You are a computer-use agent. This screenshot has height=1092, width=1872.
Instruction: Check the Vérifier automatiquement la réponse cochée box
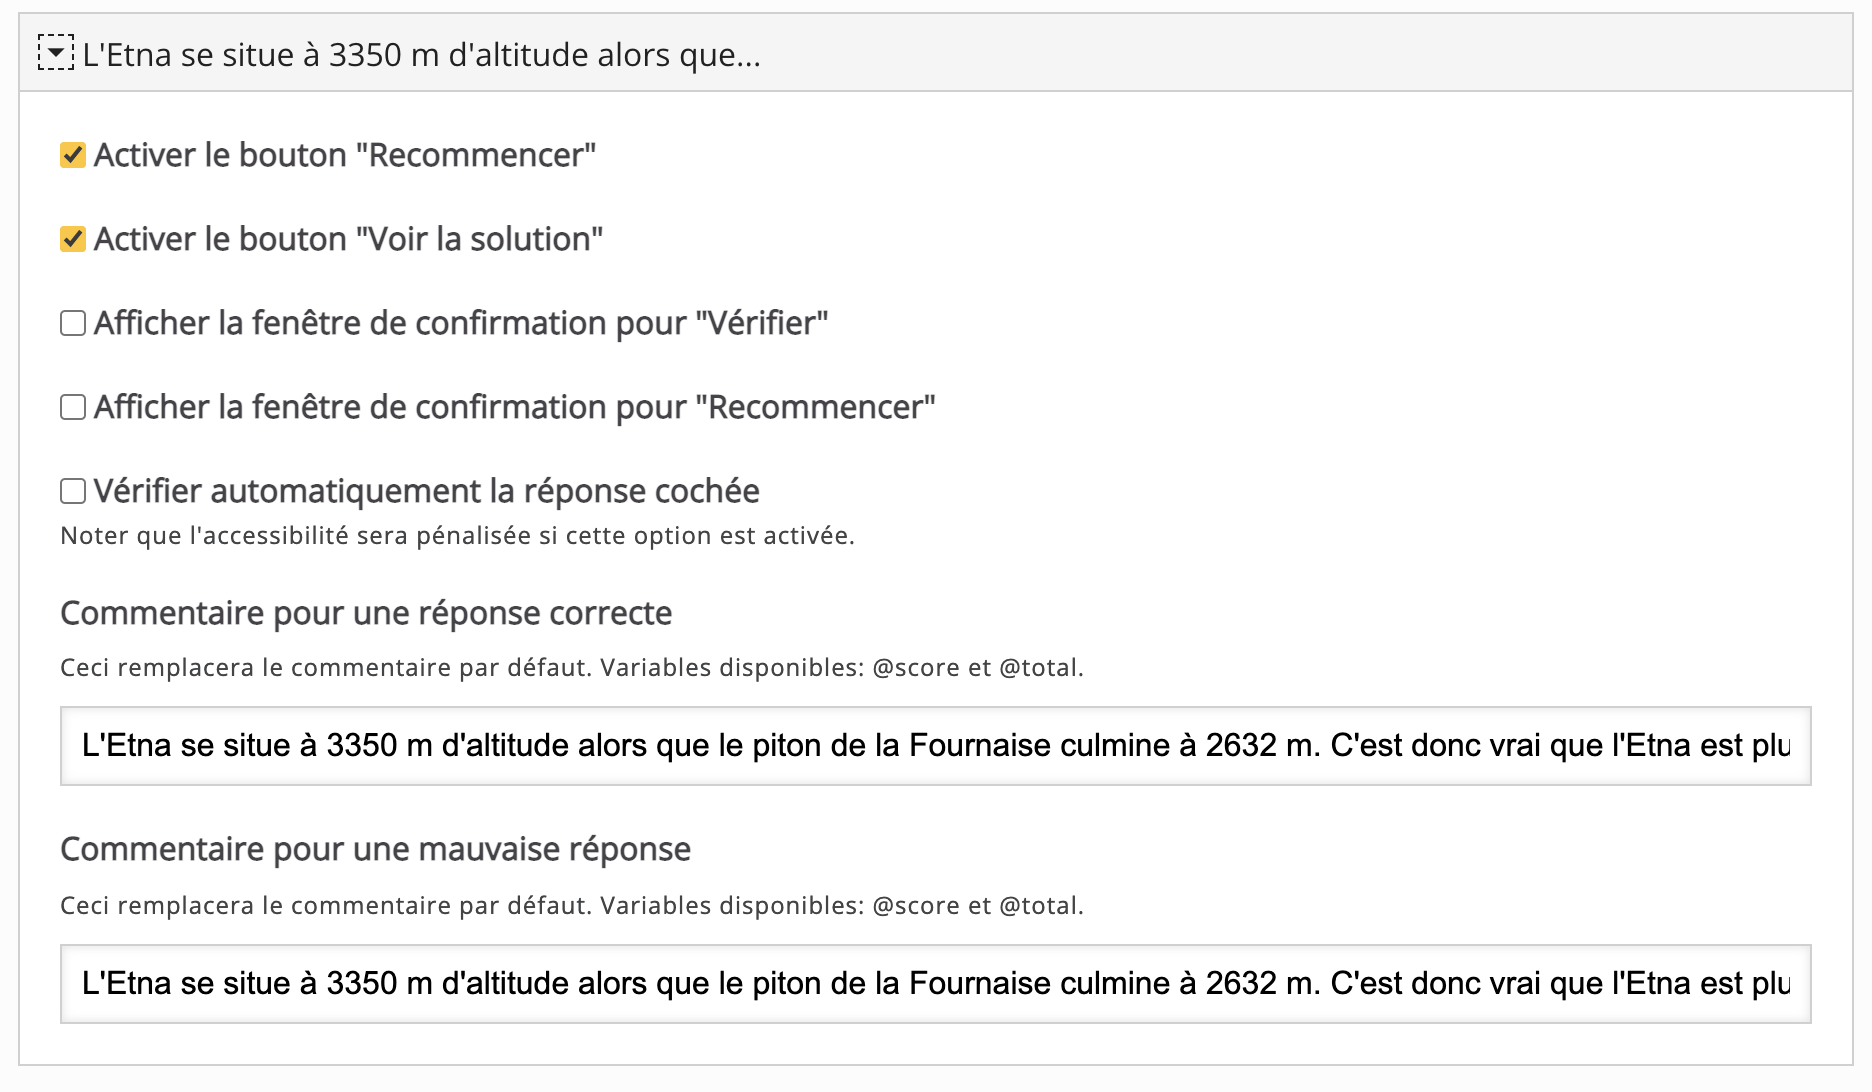tap(73, 491)
